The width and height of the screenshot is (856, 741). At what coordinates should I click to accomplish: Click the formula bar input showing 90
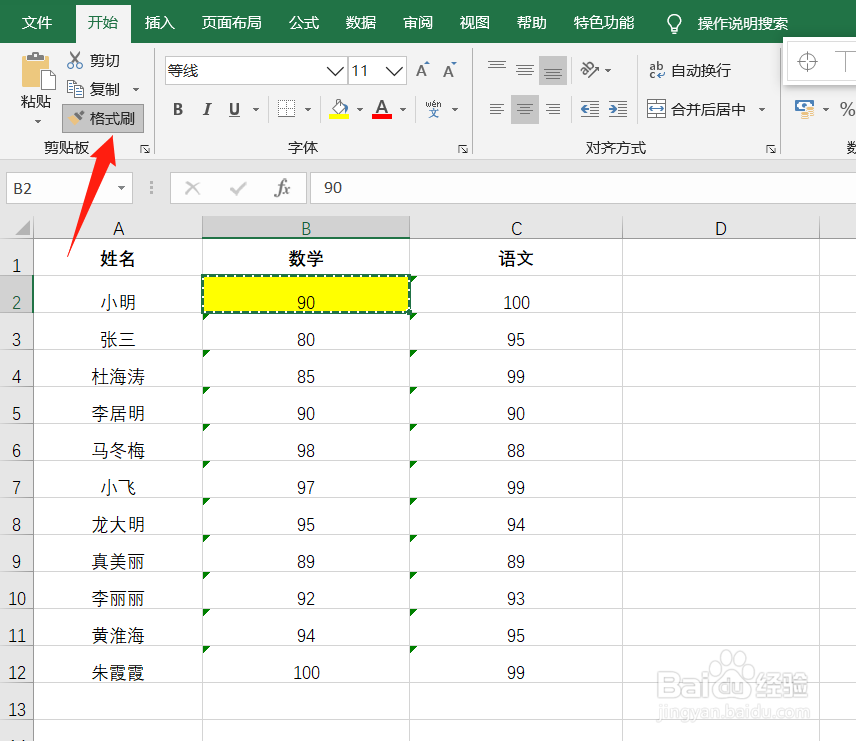click(582, 188)
